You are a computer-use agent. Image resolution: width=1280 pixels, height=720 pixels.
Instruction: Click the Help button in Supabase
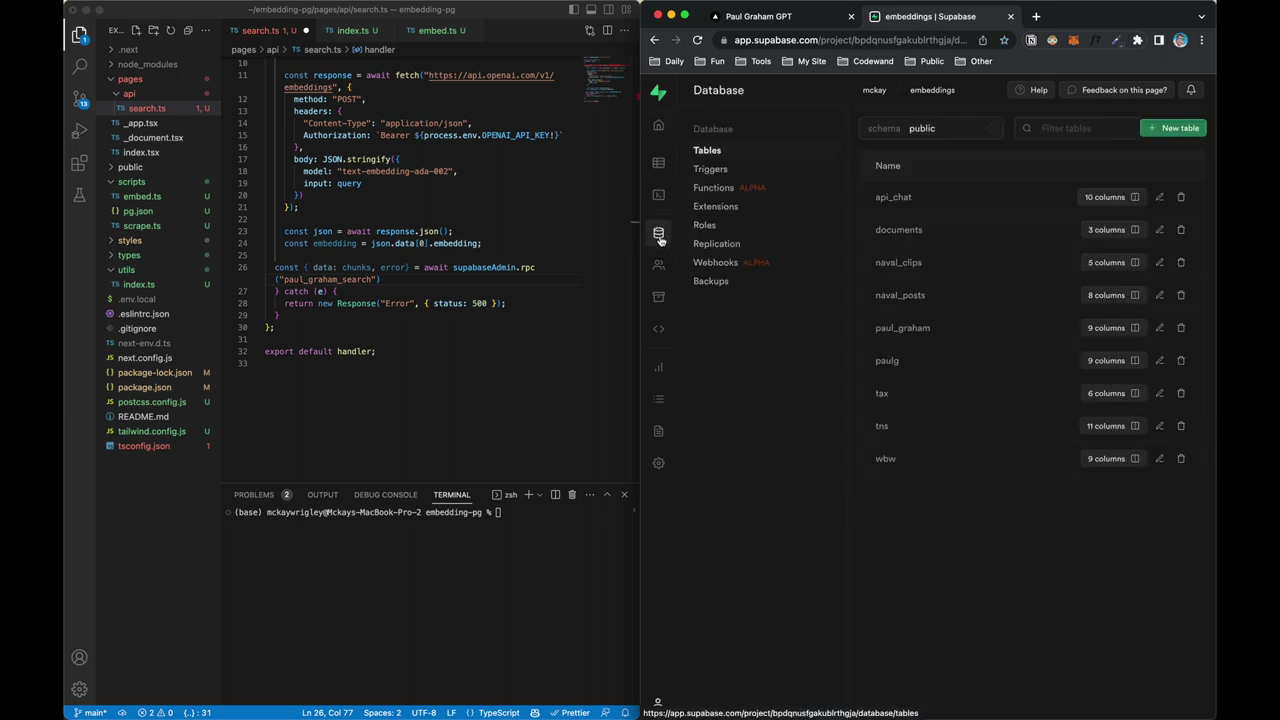pyautogui.click(x=1031, y=90)
